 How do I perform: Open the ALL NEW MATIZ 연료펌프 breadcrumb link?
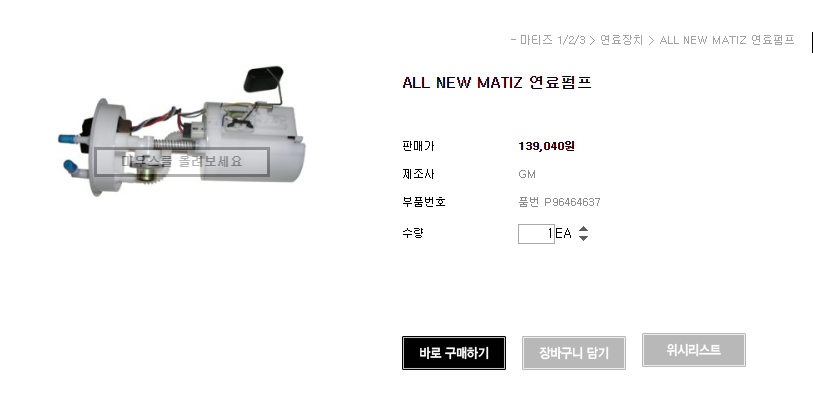(727, 40)
